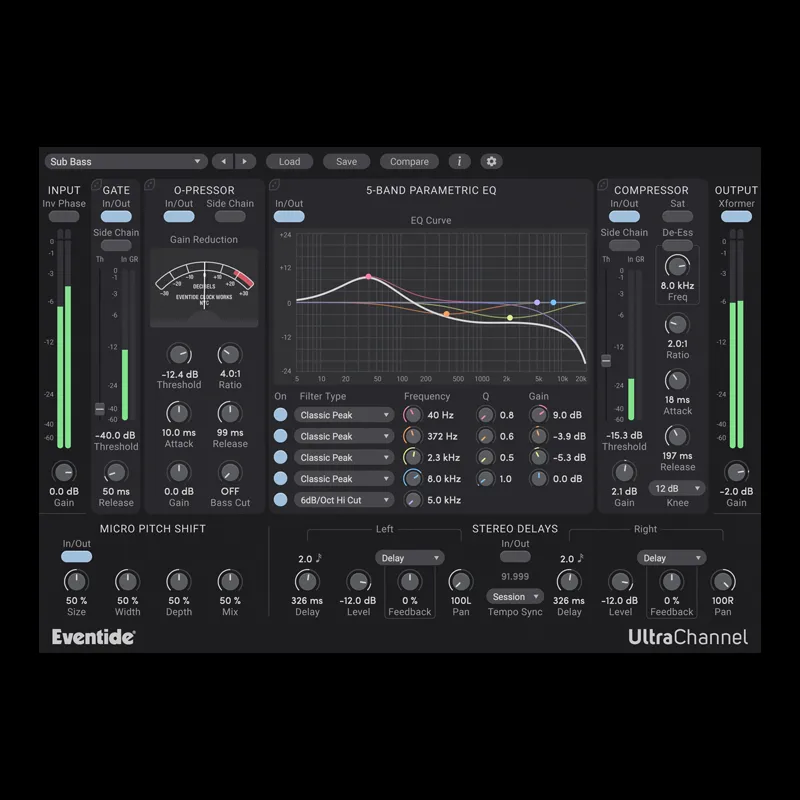This screenshot has width=800, height=800.
Task: Click the Right delay Feedback knob
Action: point(671,581)
